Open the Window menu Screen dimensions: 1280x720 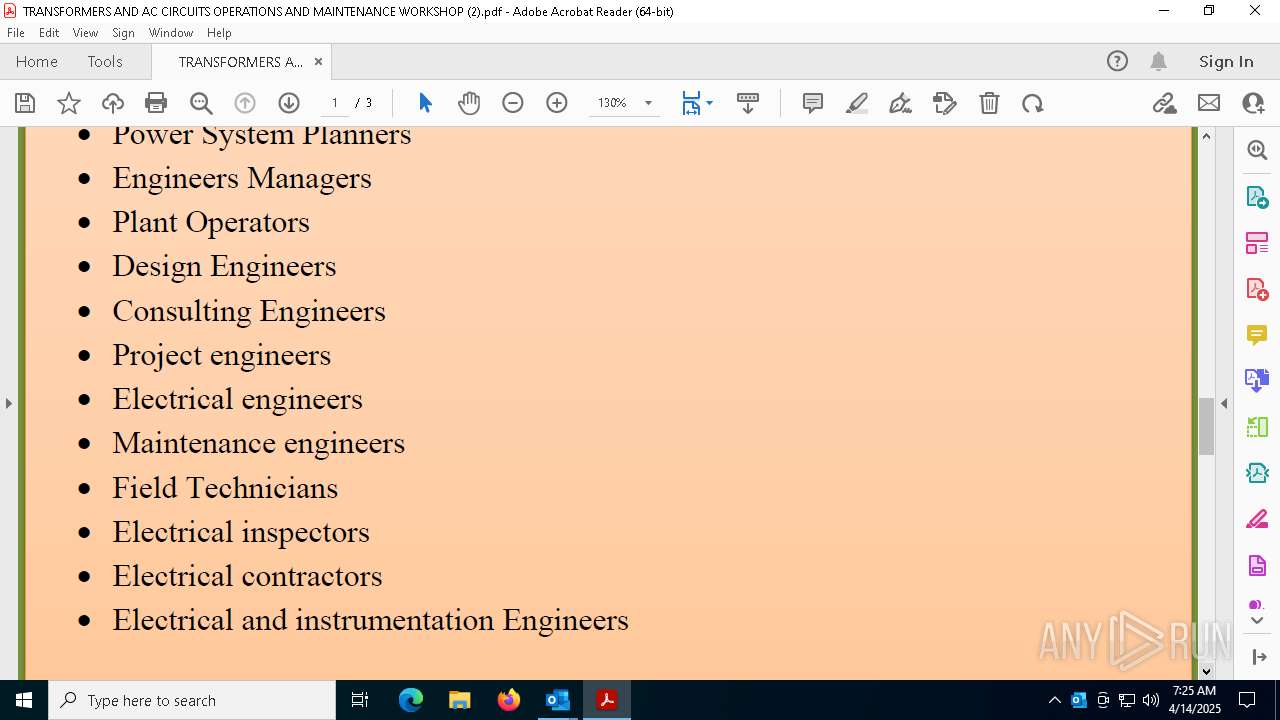click(x=171, y=33)
